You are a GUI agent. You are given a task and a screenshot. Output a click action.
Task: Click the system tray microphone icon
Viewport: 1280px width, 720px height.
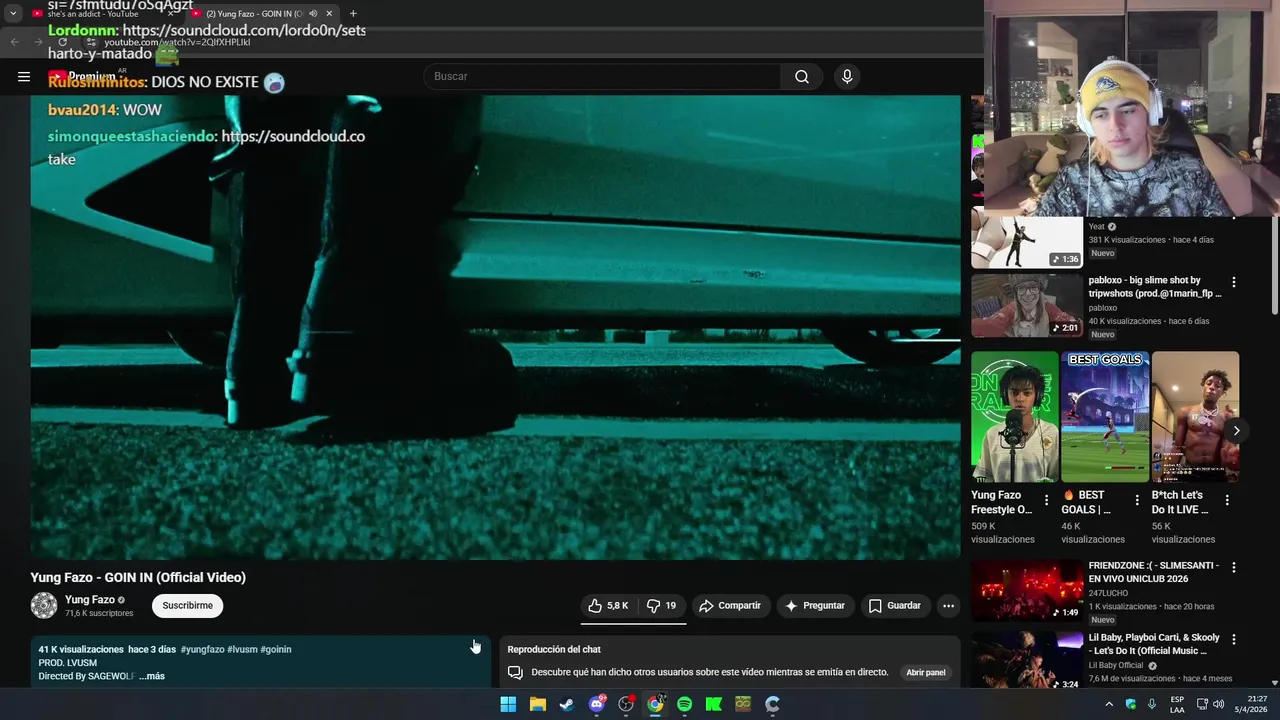tap(1151, 704)
